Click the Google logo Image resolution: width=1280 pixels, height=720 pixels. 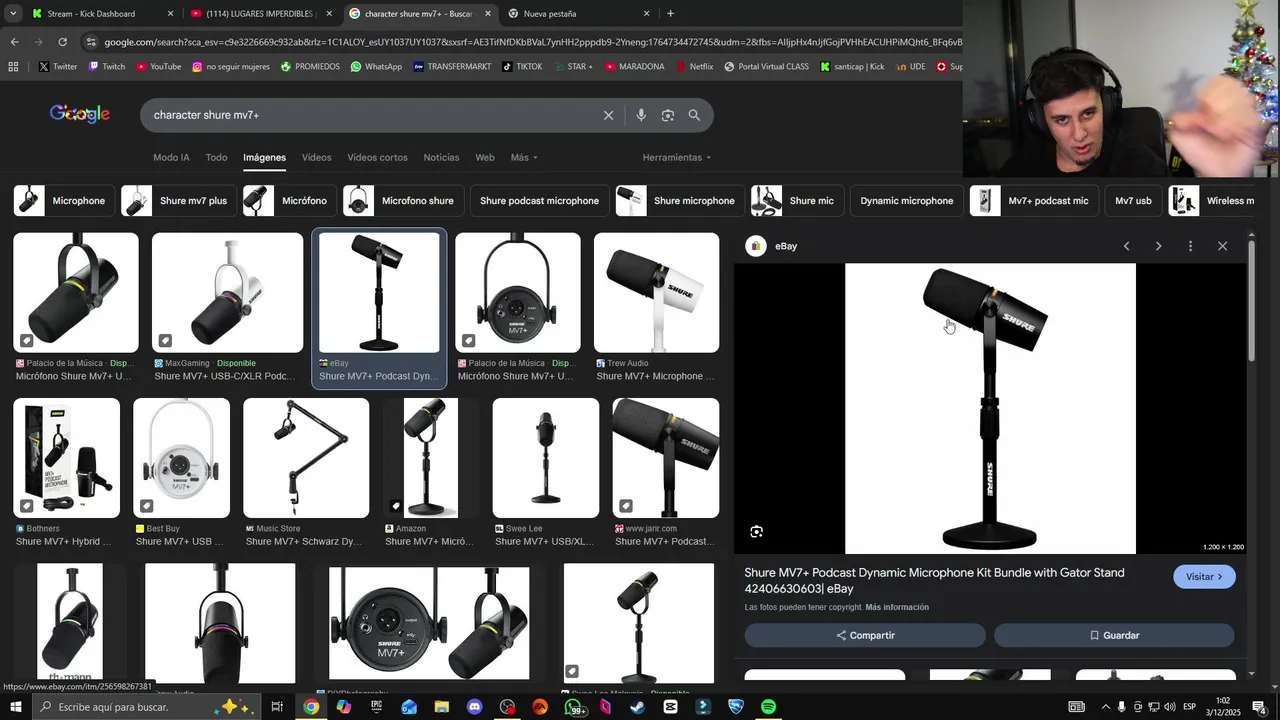tap(80, 114)
